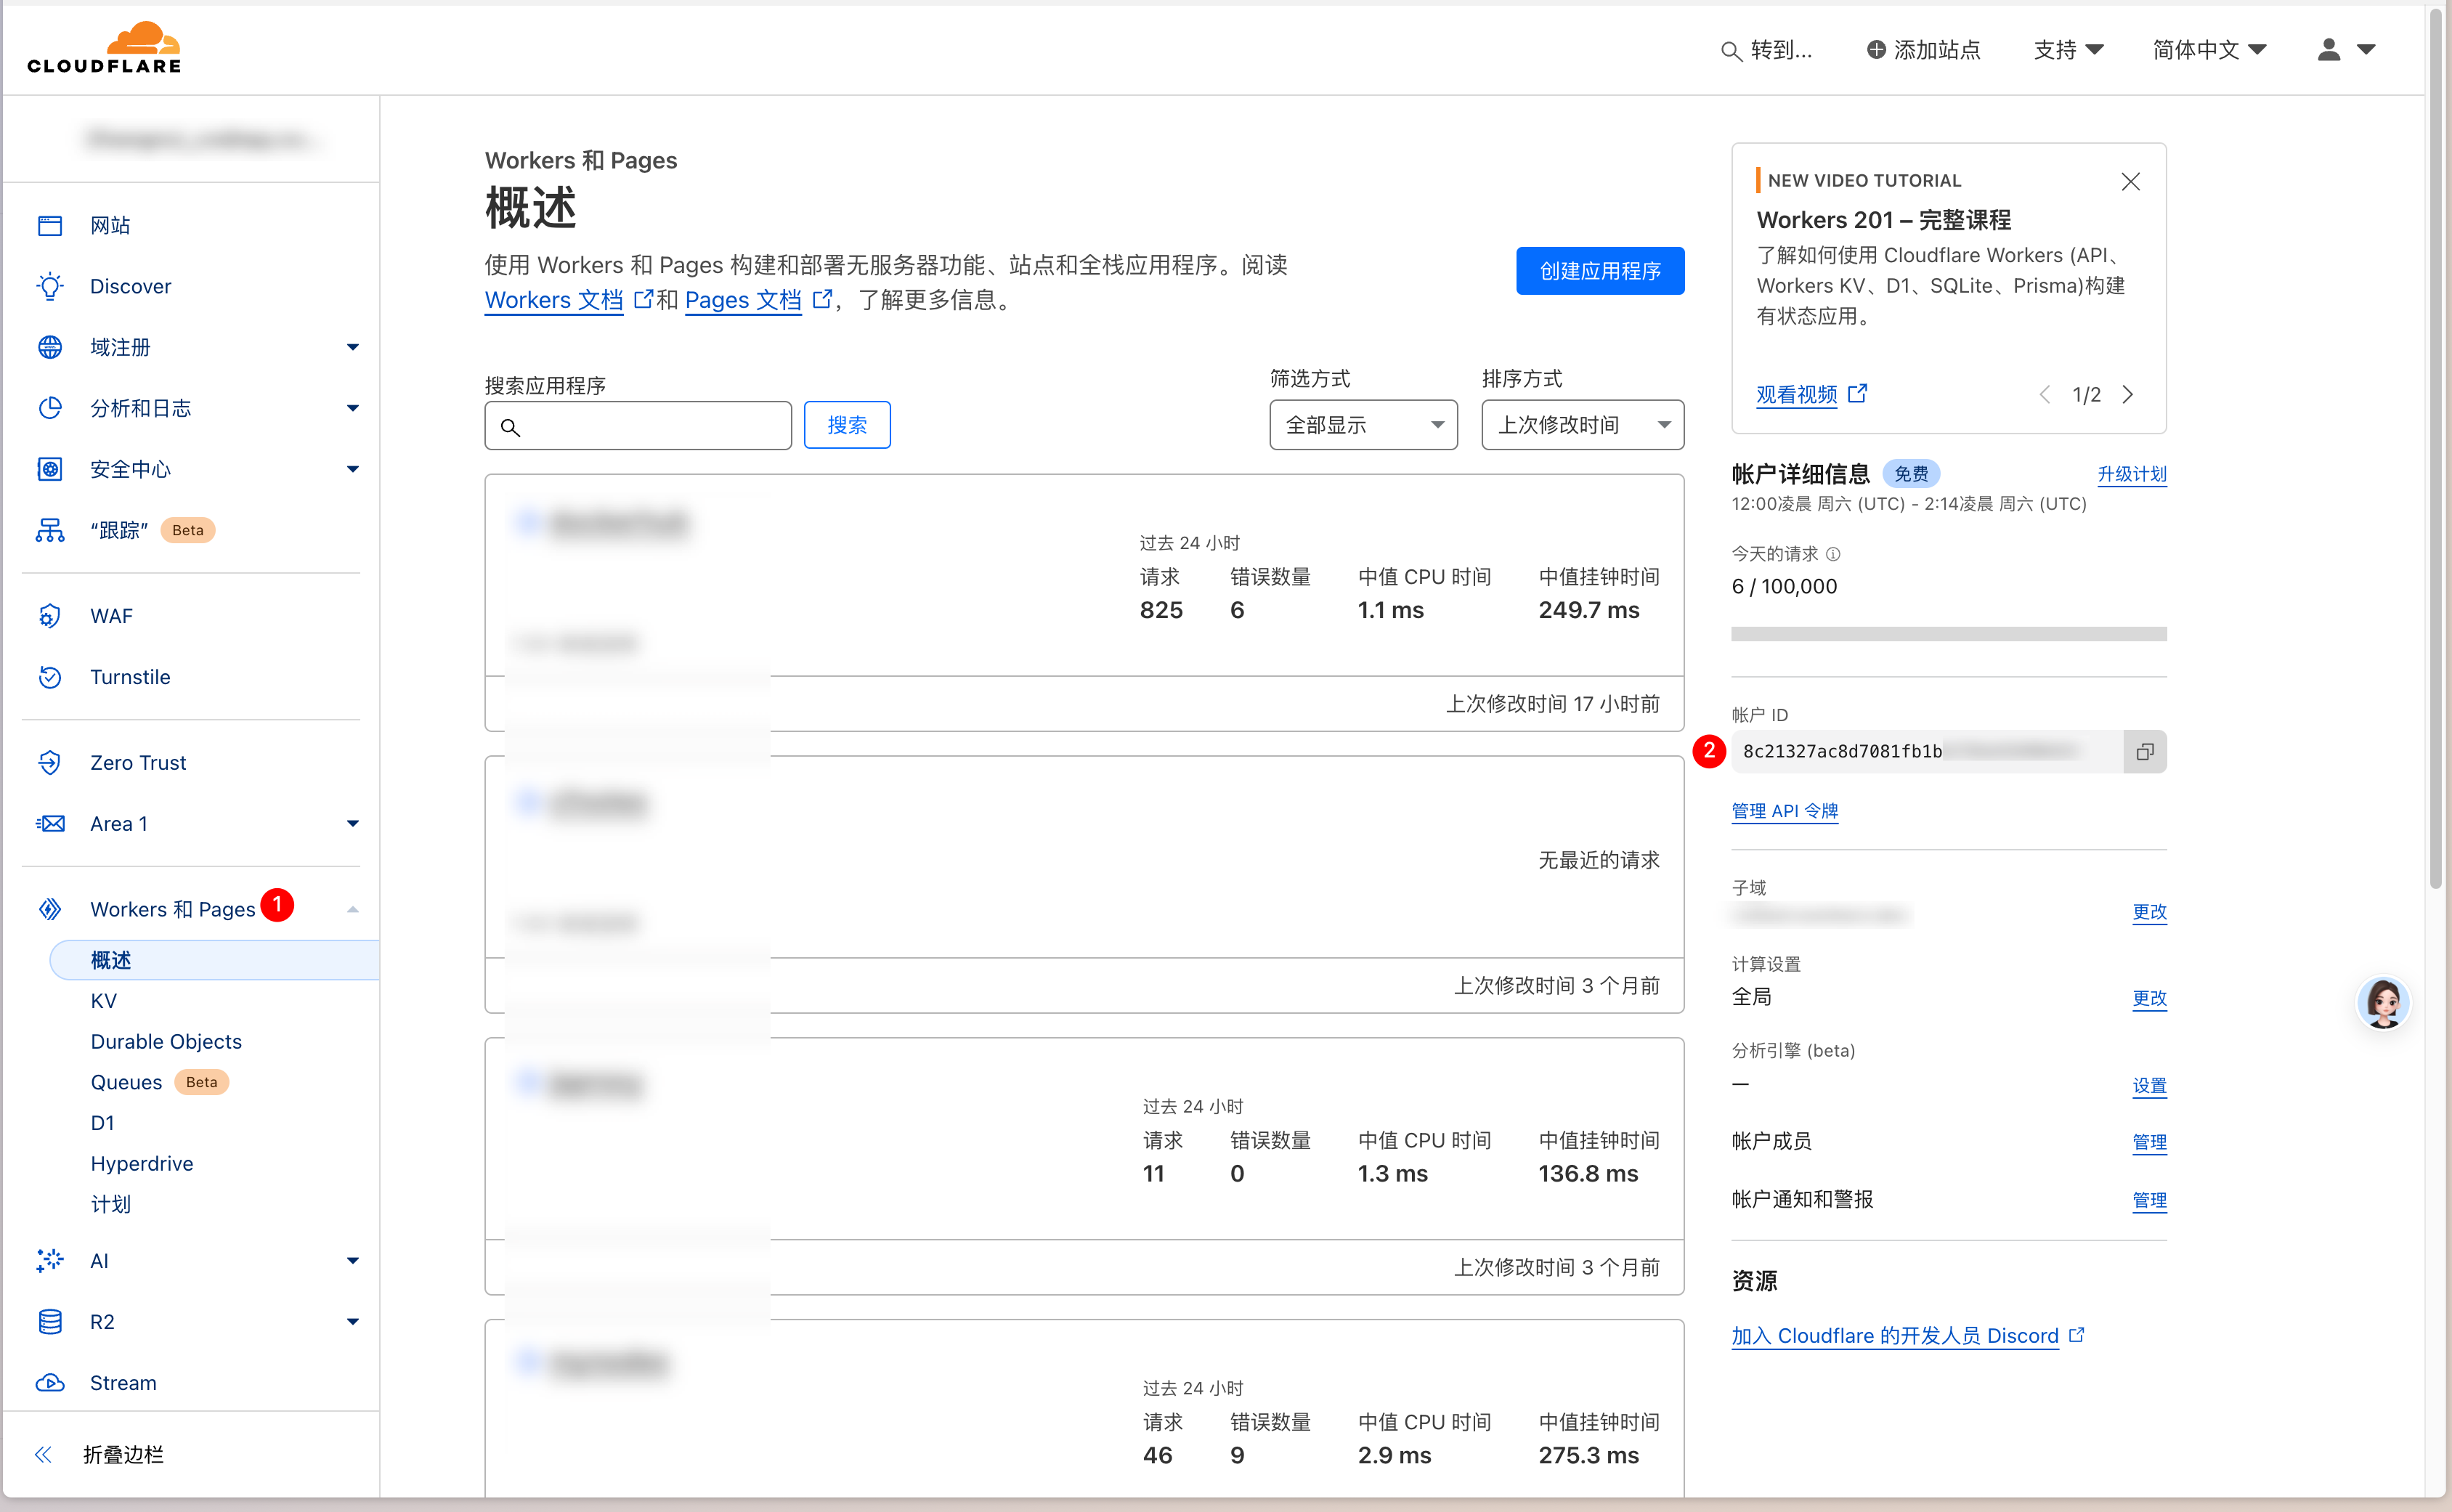Open the chat assistant avatar
The height and width of the screenshot is (1512, 2452).
(x=2384, y=1003)
